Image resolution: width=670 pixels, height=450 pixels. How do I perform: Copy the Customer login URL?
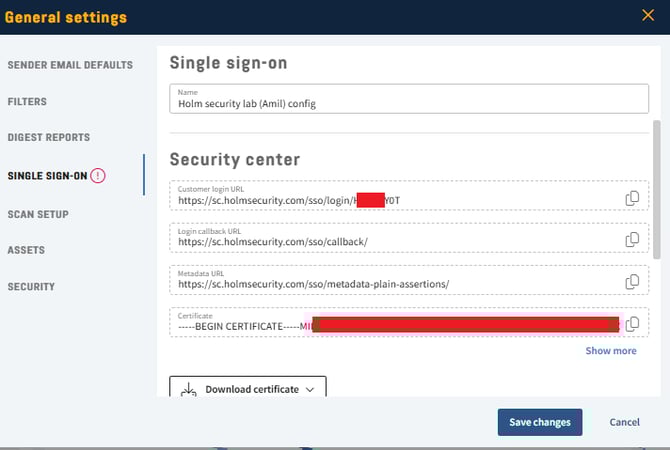click(631, 198)
